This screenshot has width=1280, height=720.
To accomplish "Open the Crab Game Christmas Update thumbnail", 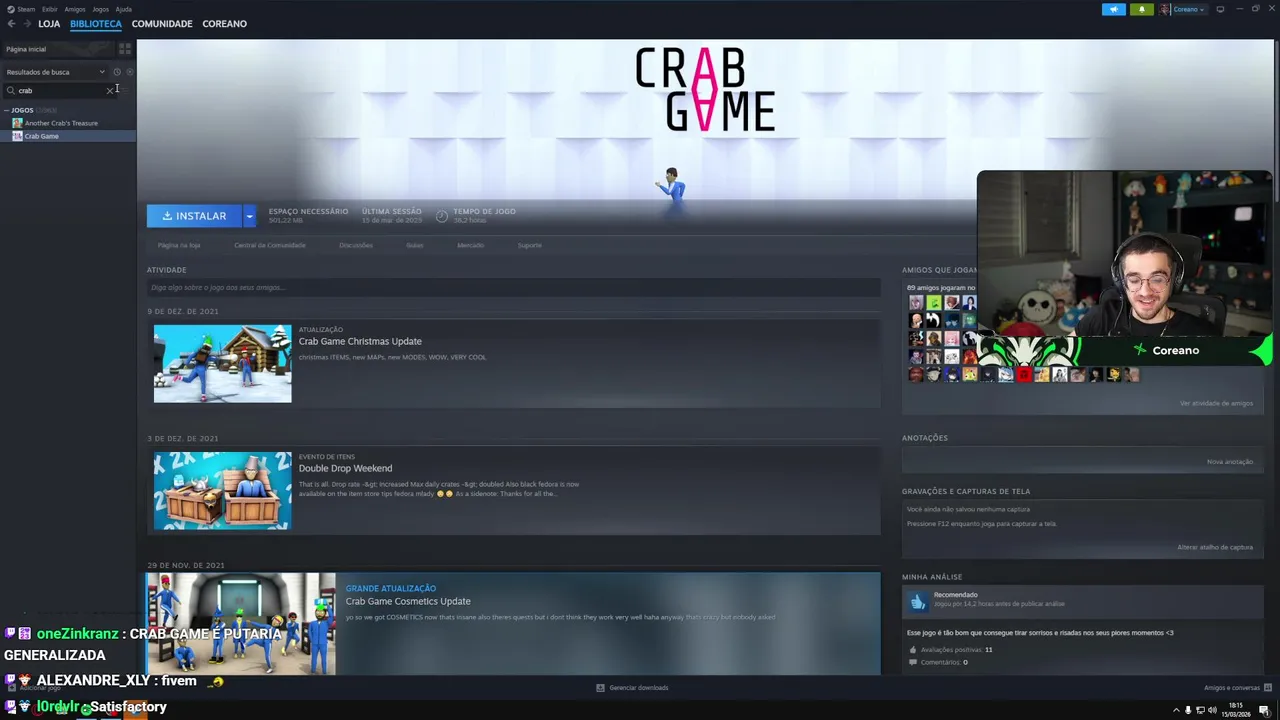I will 222,363.
